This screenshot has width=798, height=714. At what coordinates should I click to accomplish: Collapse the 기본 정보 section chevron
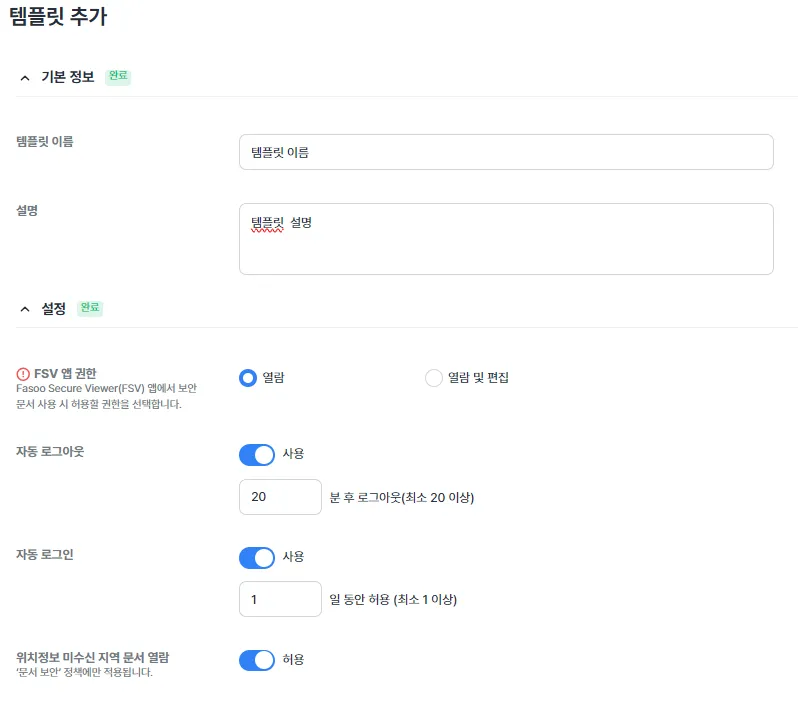click(x=25, y=78)
